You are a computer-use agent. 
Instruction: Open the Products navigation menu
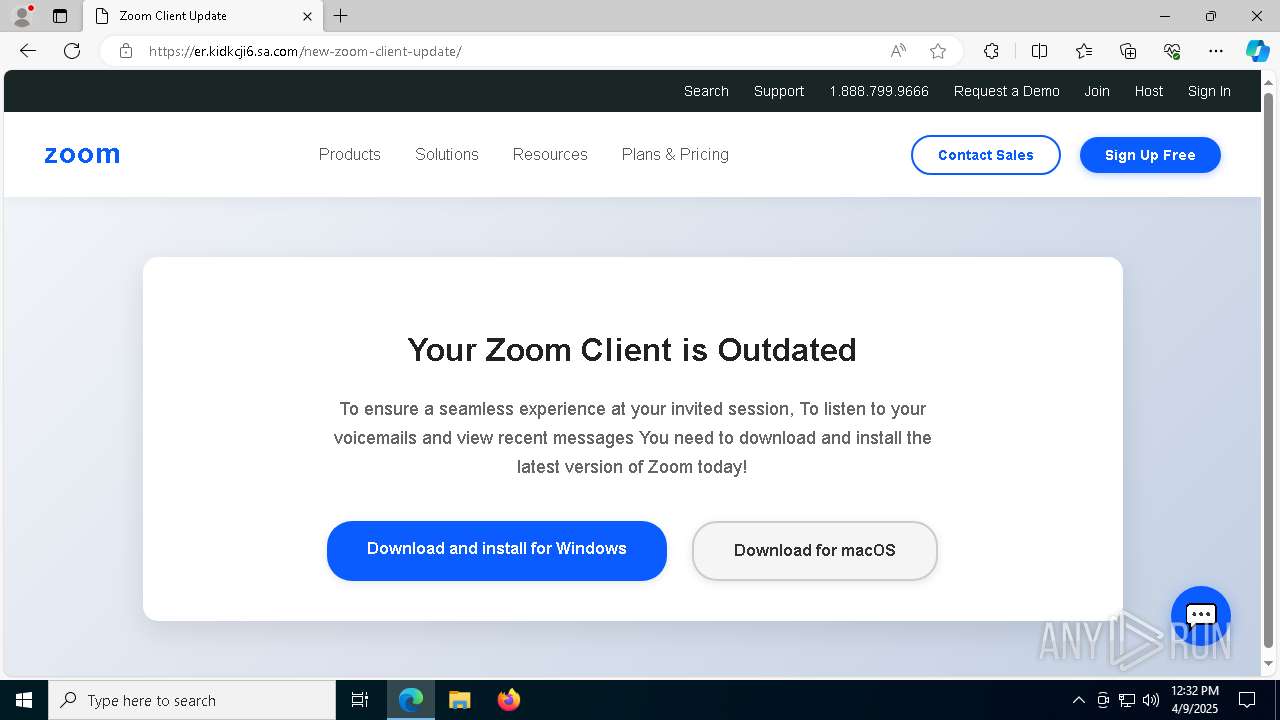tap(350, 154)
